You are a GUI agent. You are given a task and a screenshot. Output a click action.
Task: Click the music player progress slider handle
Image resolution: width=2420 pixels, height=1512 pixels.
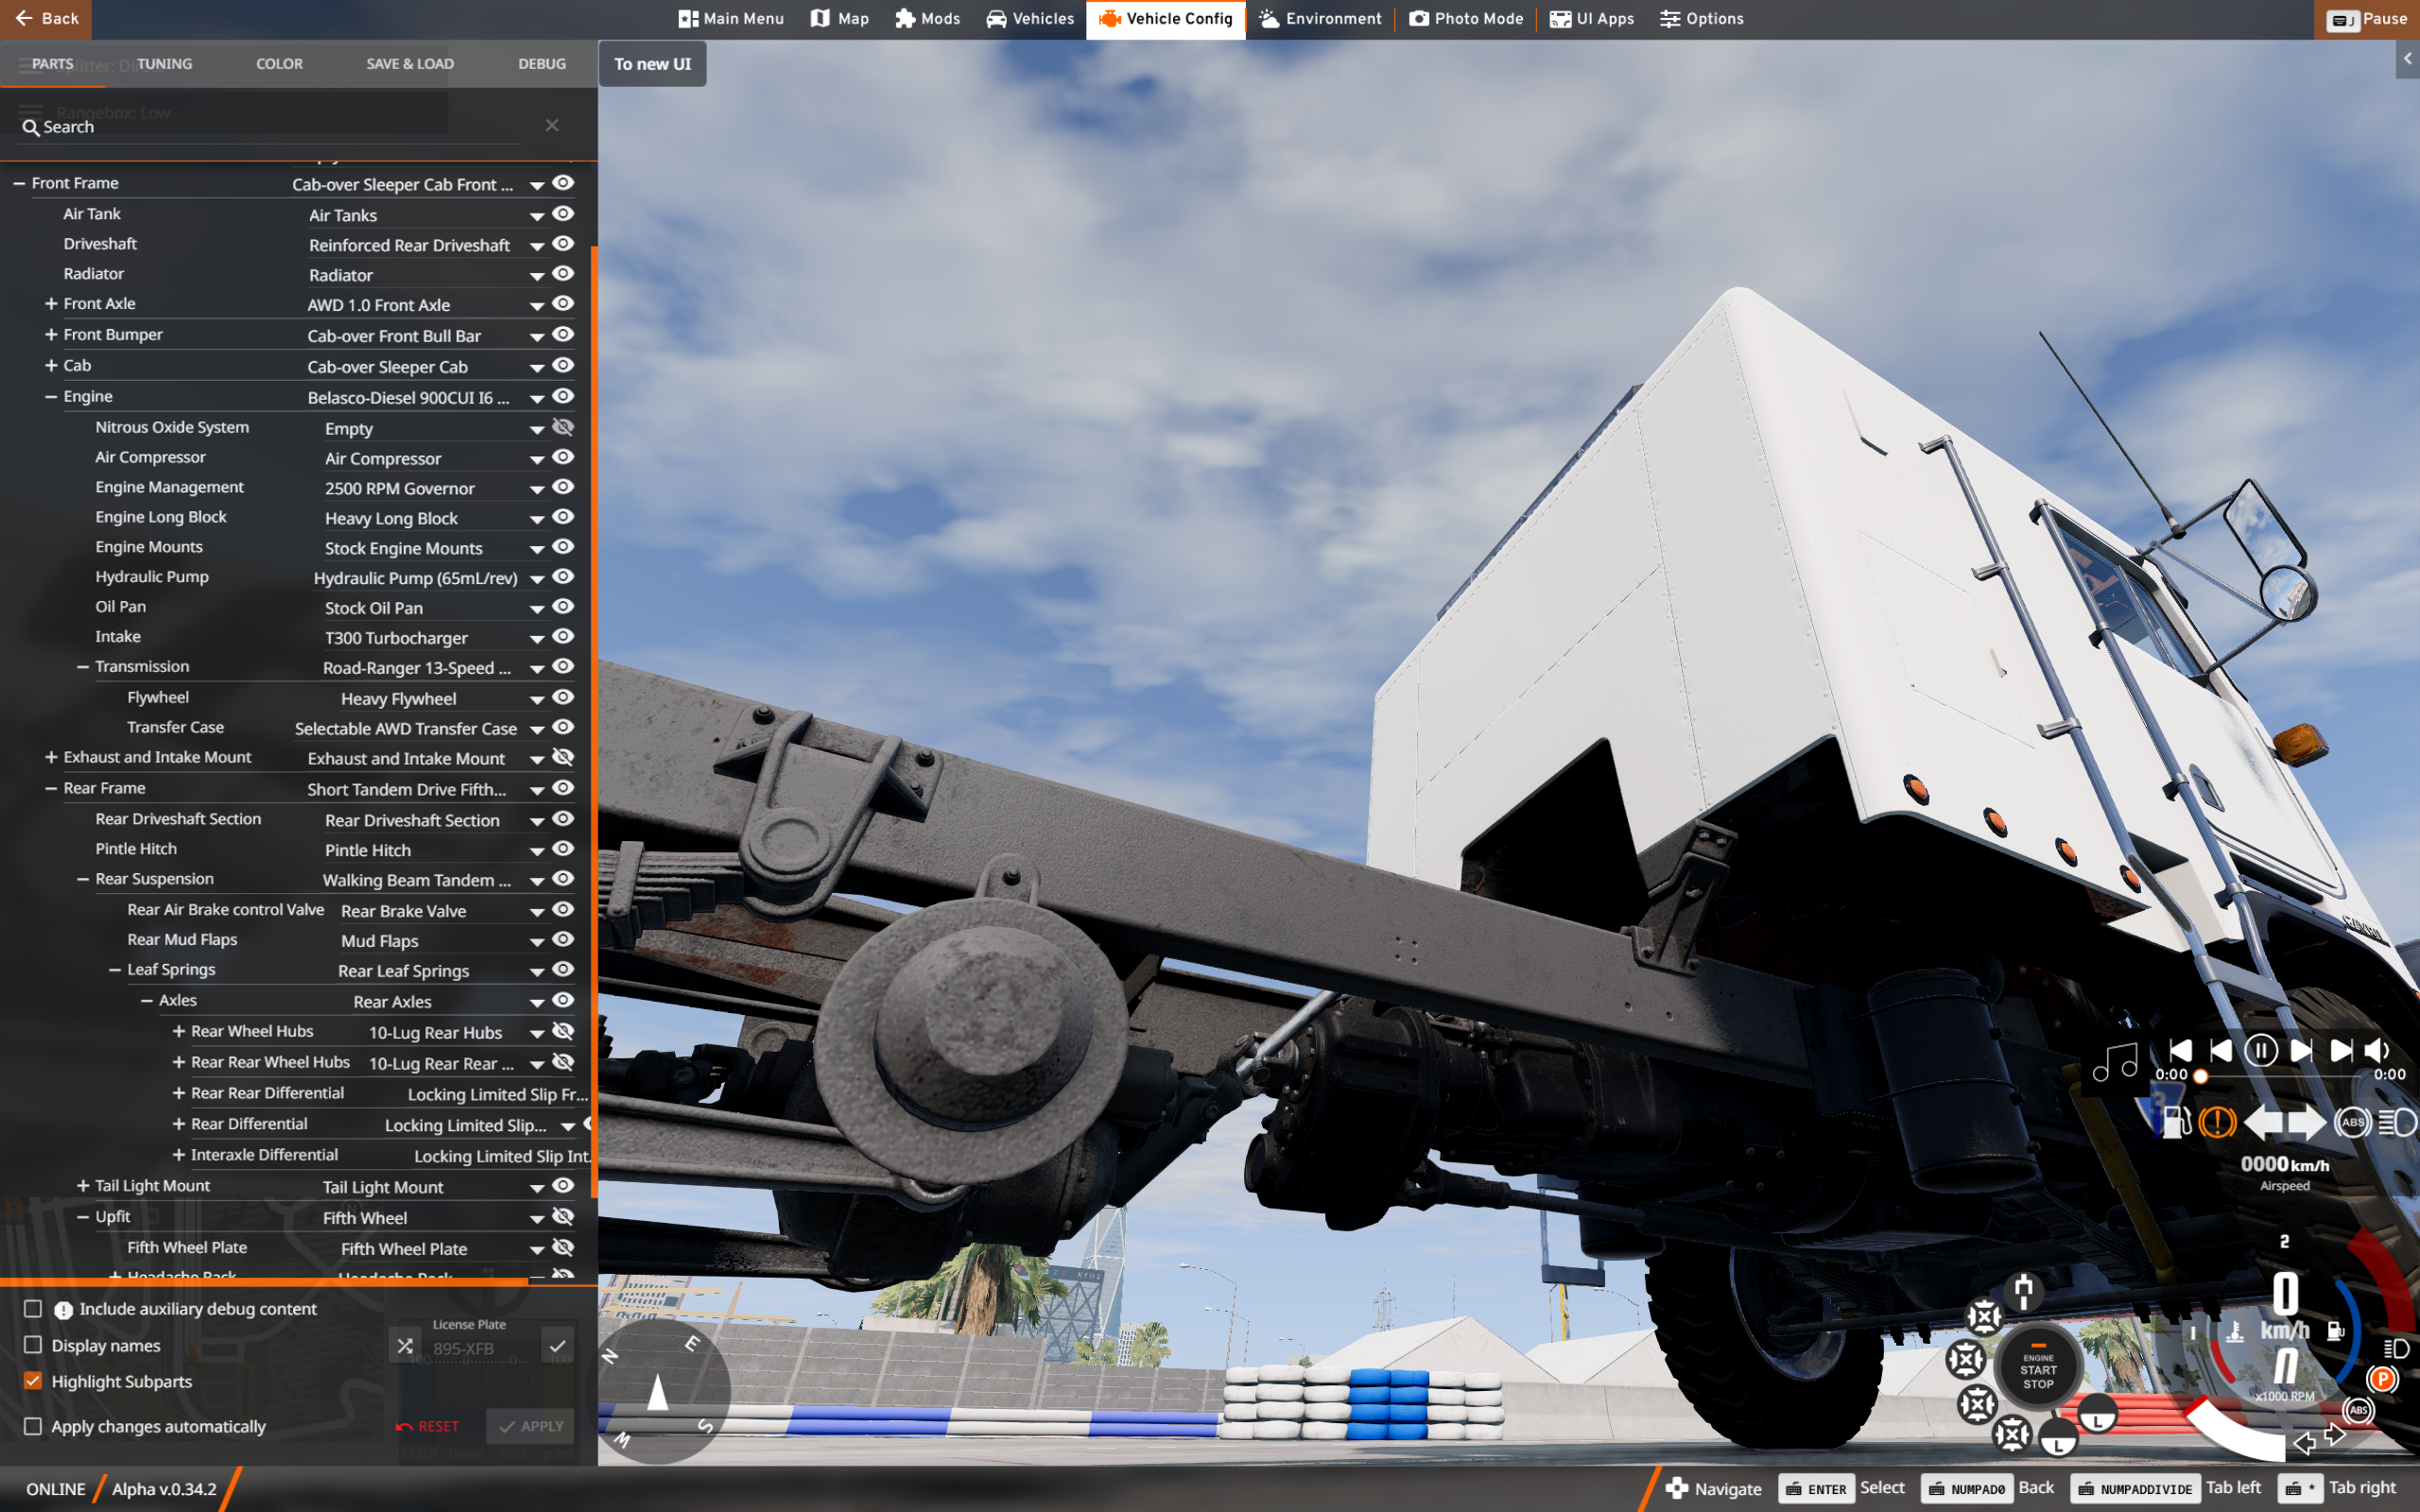click(x=2200, y=1076)
